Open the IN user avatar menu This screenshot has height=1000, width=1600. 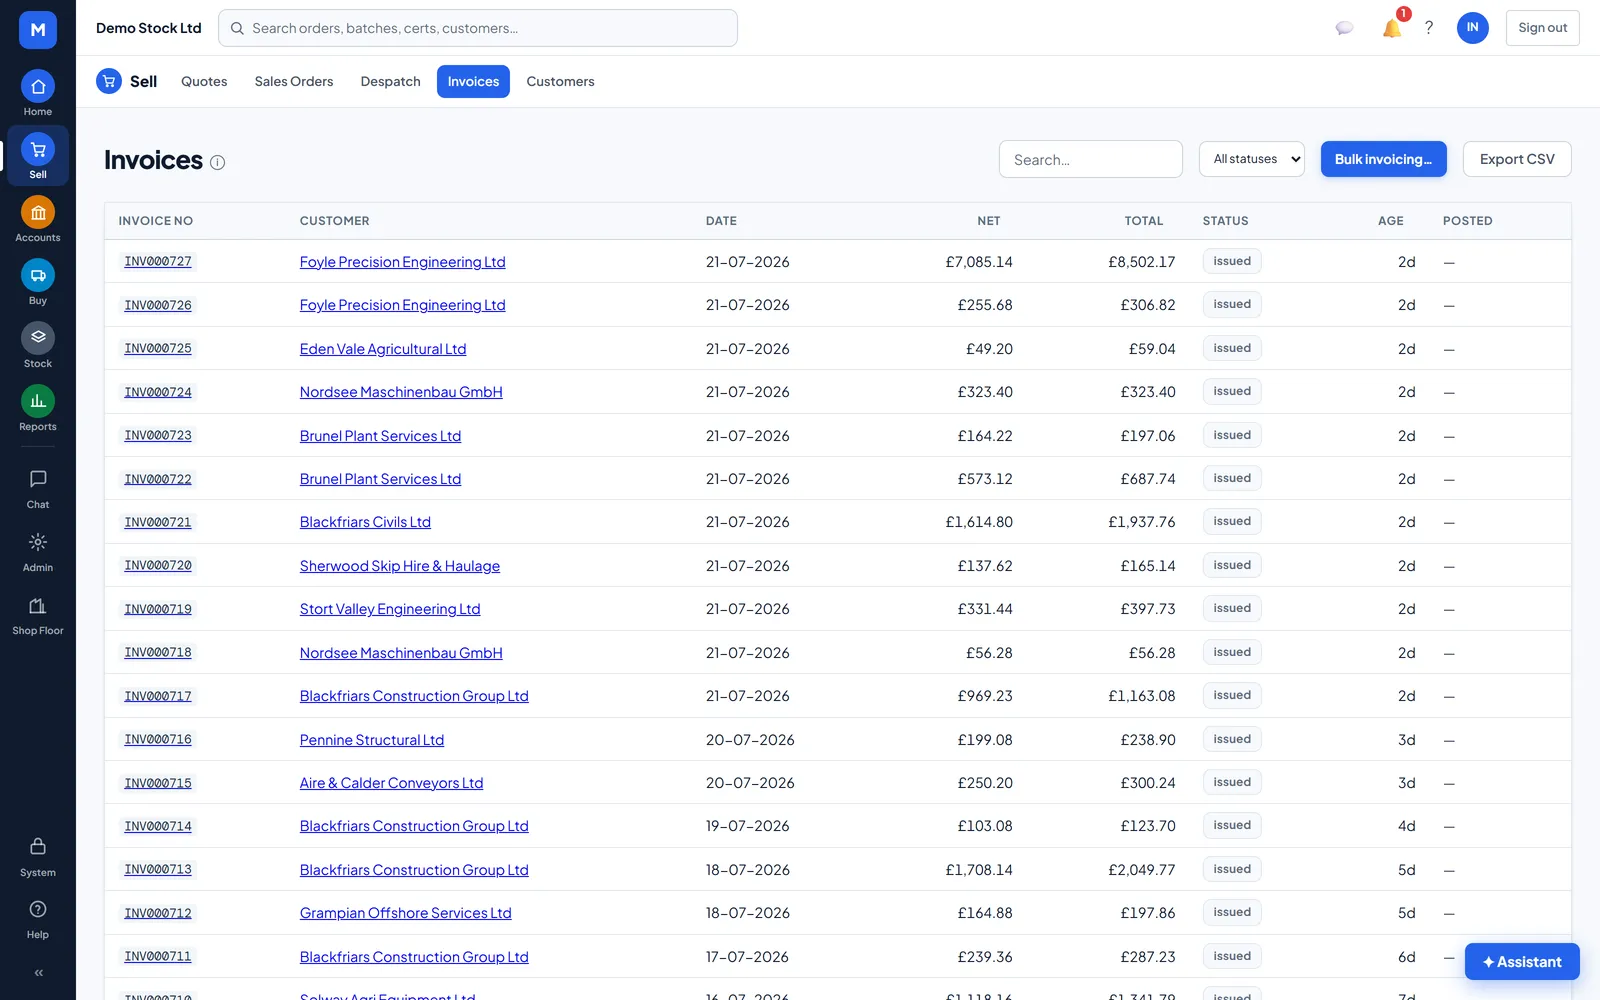click(x=1472, y=28)
